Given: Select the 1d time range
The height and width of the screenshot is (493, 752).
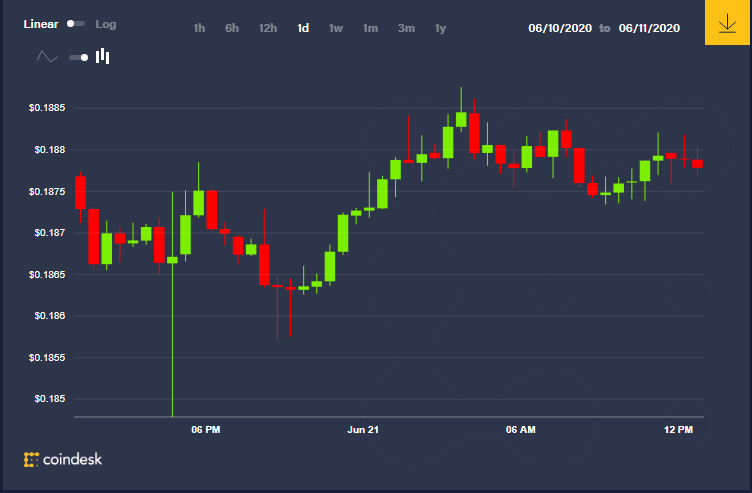Looking at the screenshot, I should tap(303, 28).
